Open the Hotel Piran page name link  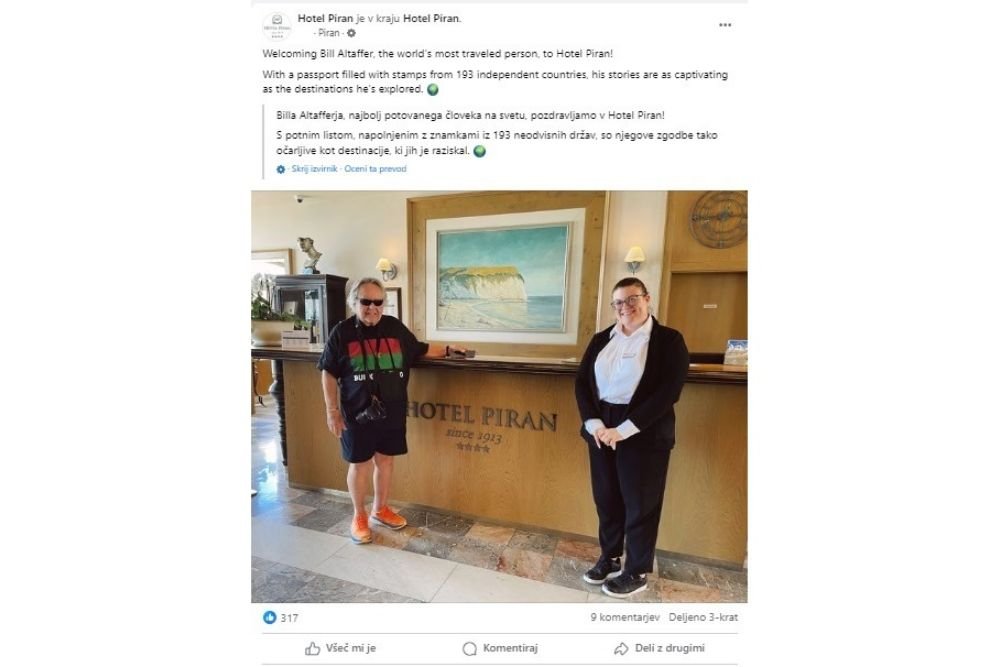[325, 19]
